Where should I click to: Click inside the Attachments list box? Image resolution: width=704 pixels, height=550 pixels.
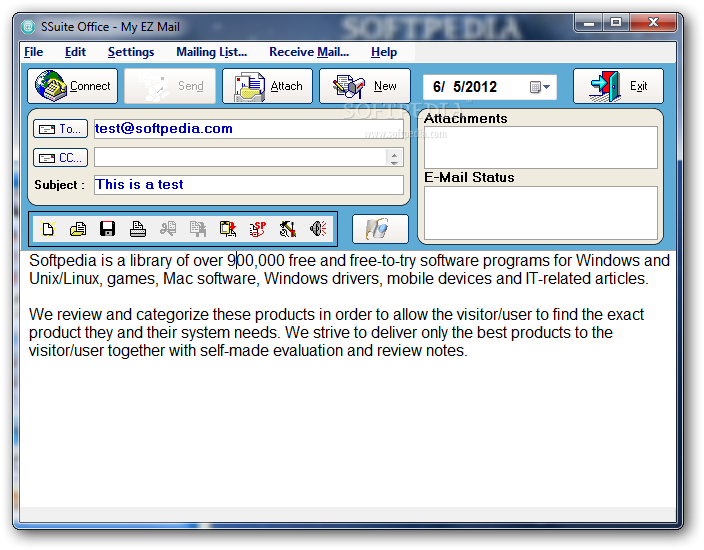pyautogui.click(x=541, y=148)
